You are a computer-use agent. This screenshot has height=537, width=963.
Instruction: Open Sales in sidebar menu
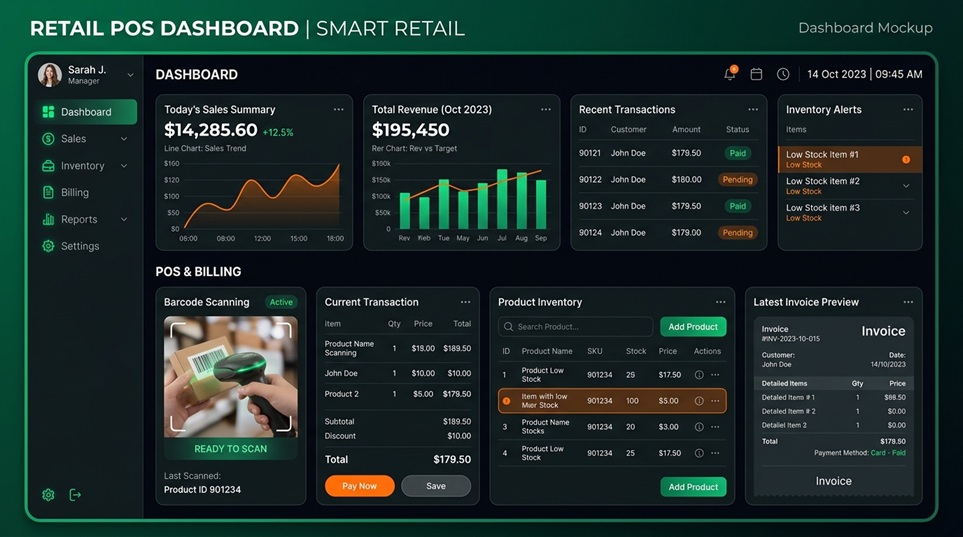(85, 139)
